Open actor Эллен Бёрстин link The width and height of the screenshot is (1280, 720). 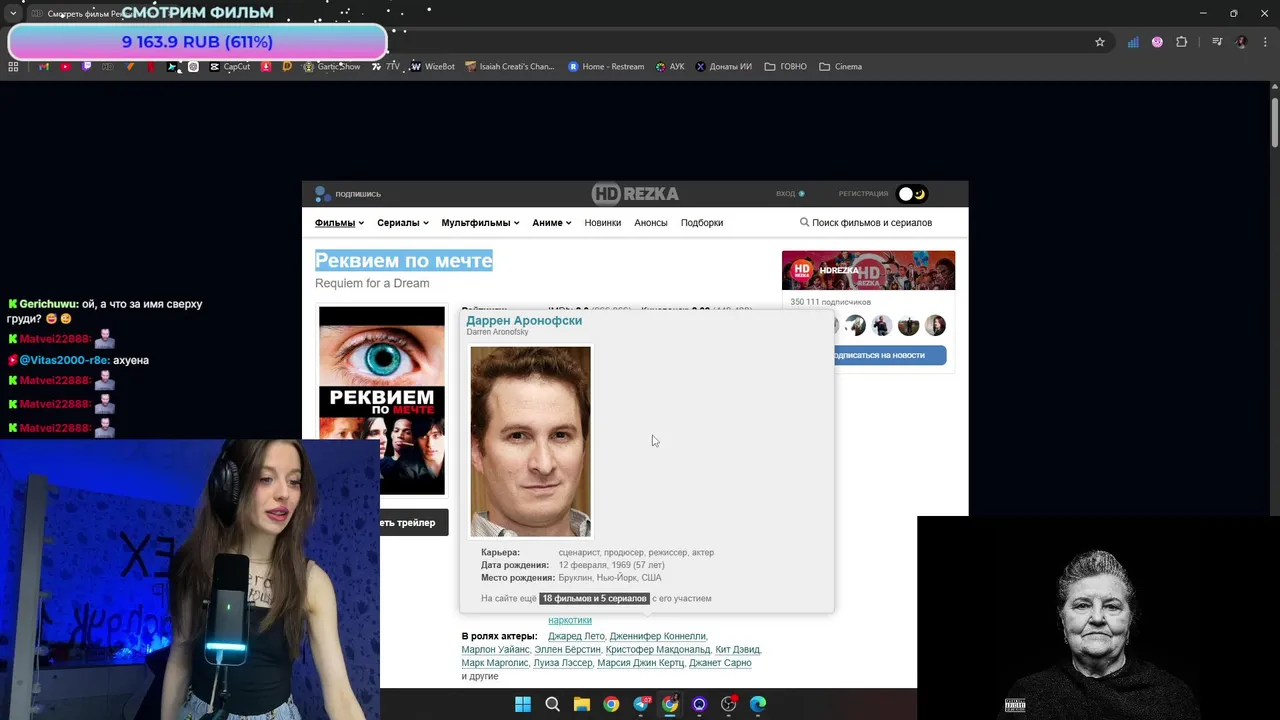(567, 650)
